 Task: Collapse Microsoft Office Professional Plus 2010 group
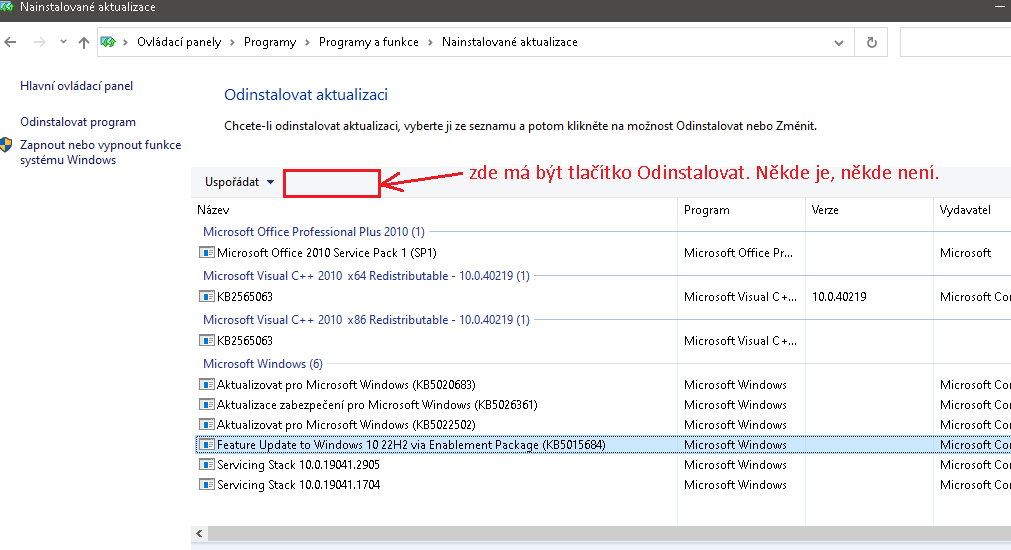pos(313,231)
